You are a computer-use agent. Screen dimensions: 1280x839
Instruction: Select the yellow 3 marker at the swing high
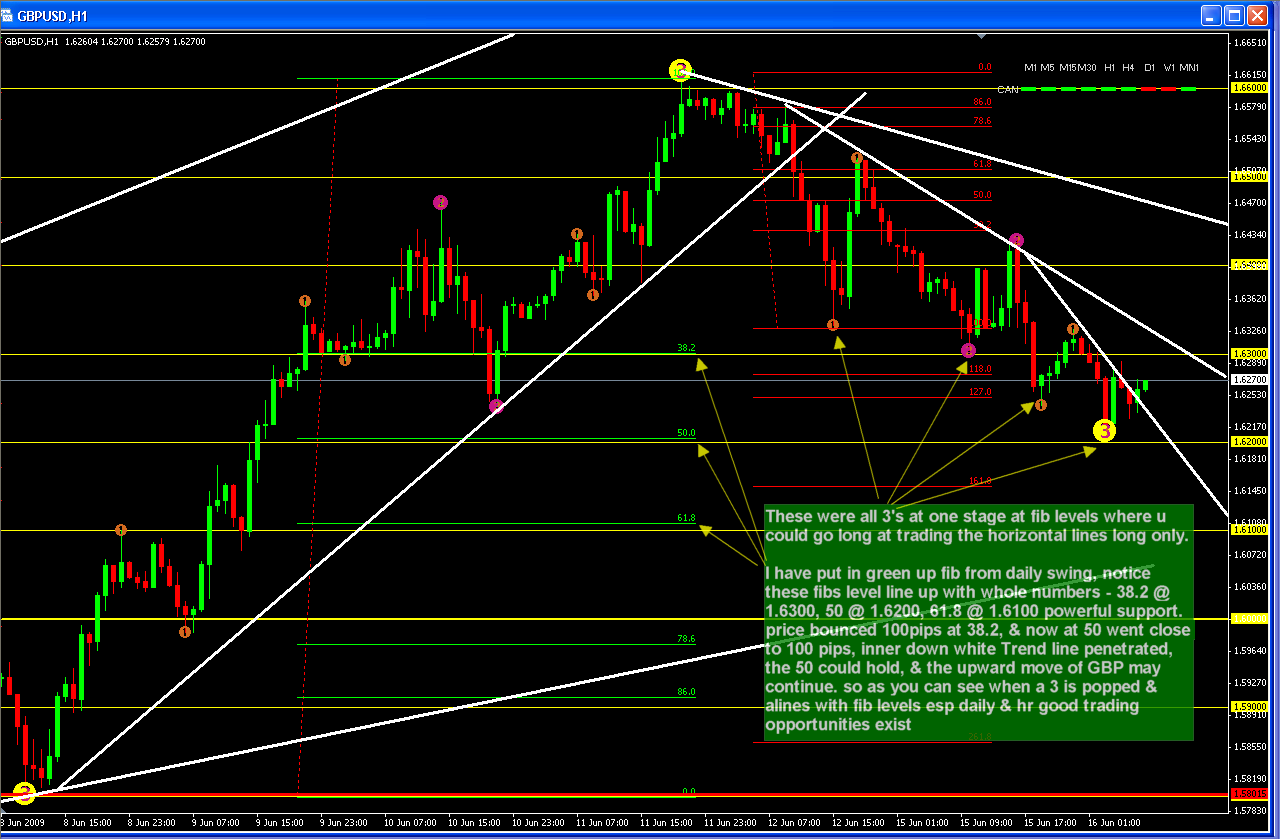coord(680,69)
